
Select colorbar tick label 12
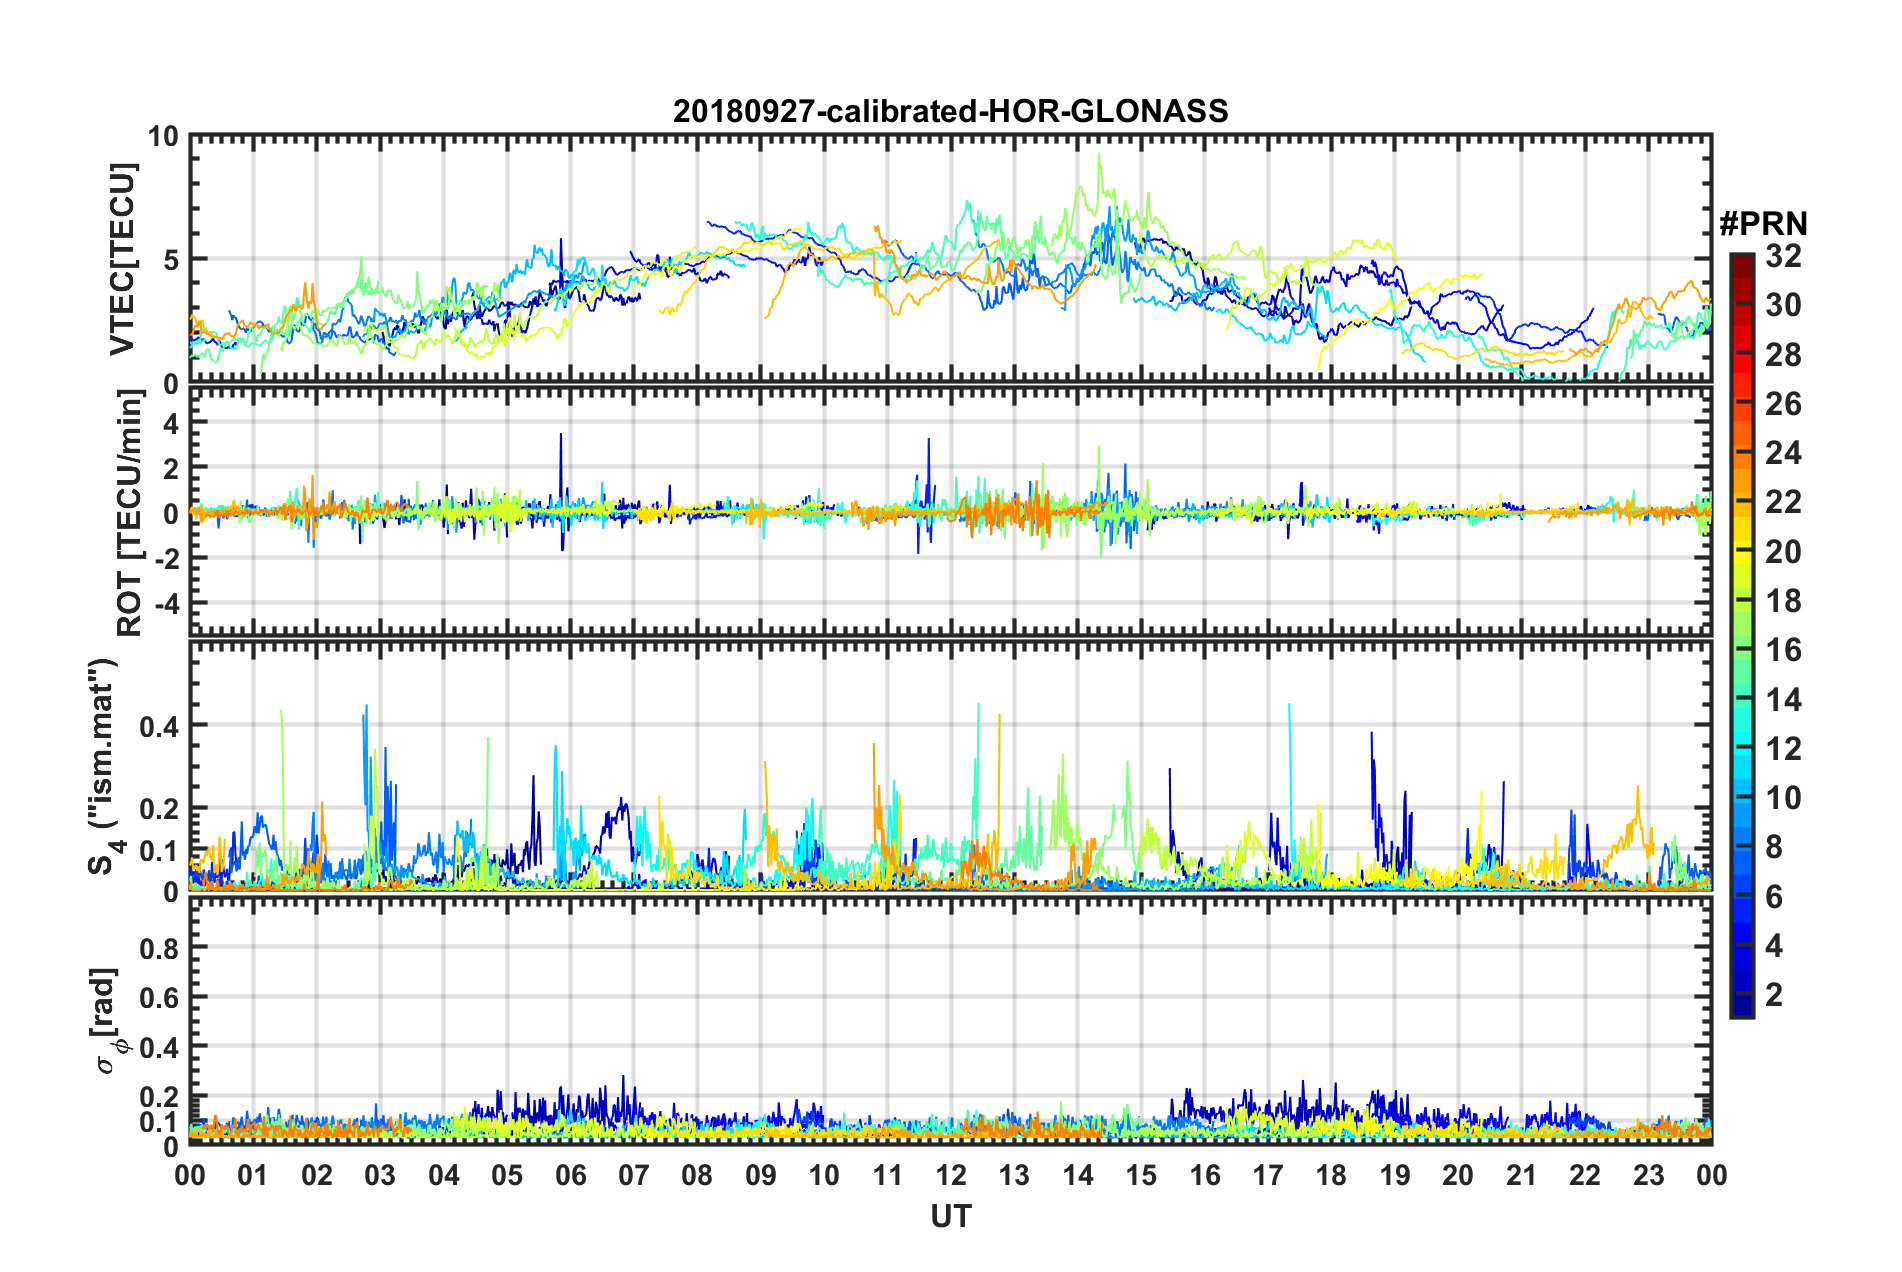(1783, 749)
